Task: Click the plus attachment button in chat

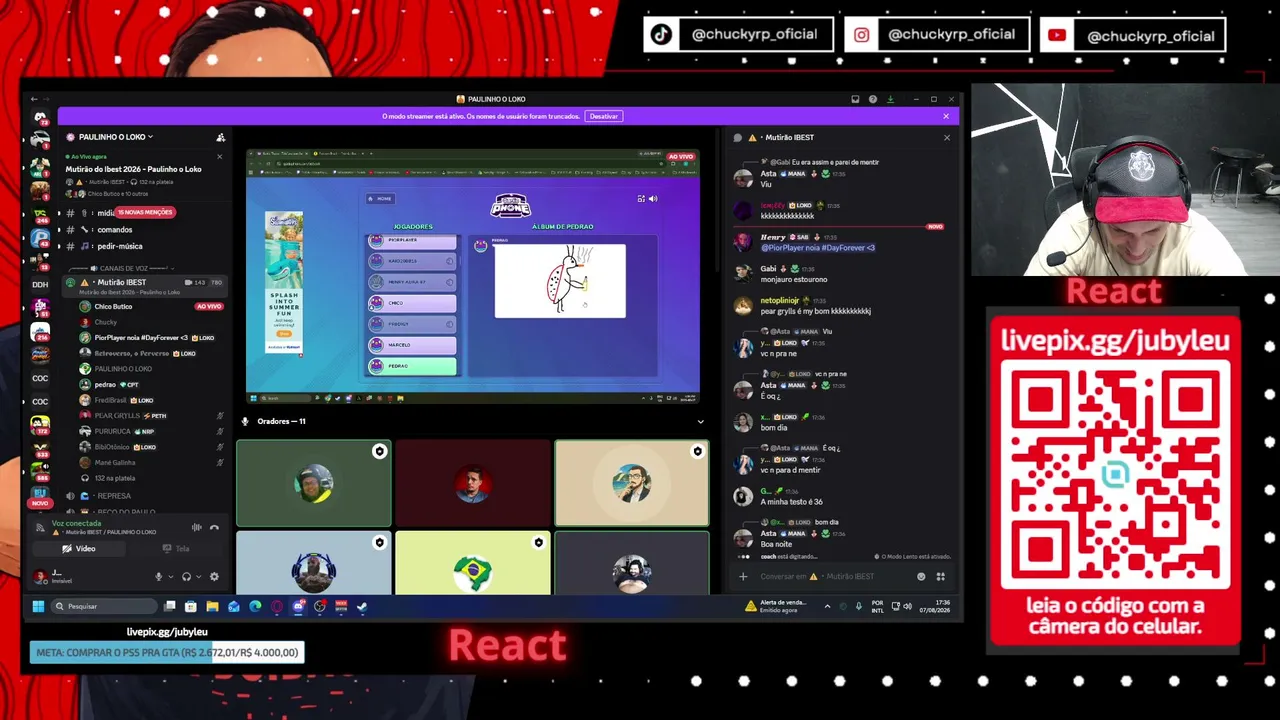Action: click(x=743, y=576)
